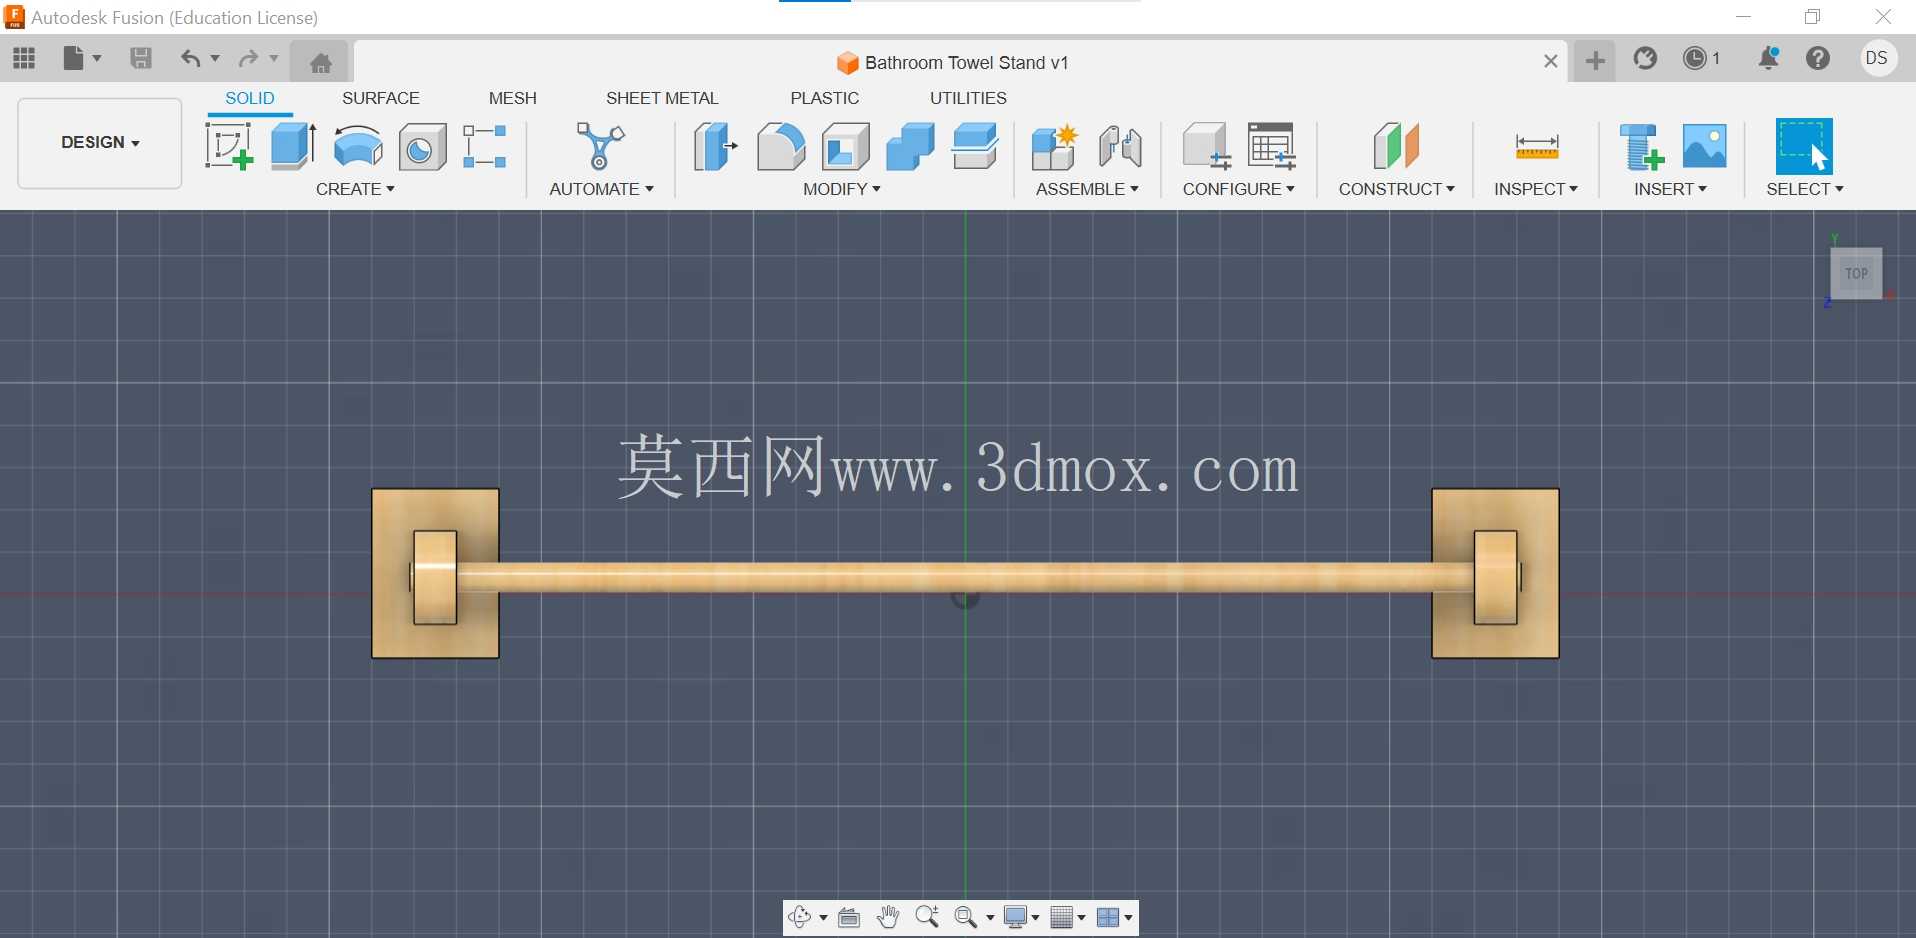Expand the CONSTRUCT menu

(1396, 189)
